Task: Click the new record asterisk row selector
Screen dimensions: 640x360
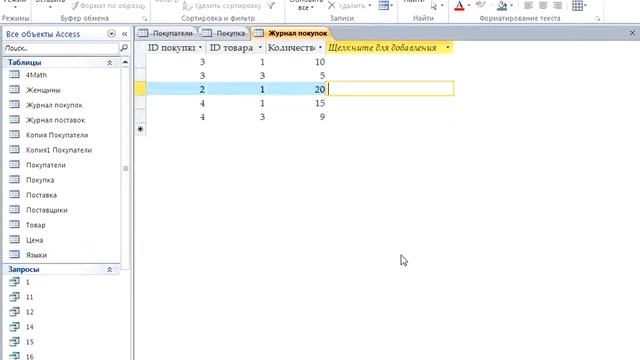Action: tap(140, 129)
